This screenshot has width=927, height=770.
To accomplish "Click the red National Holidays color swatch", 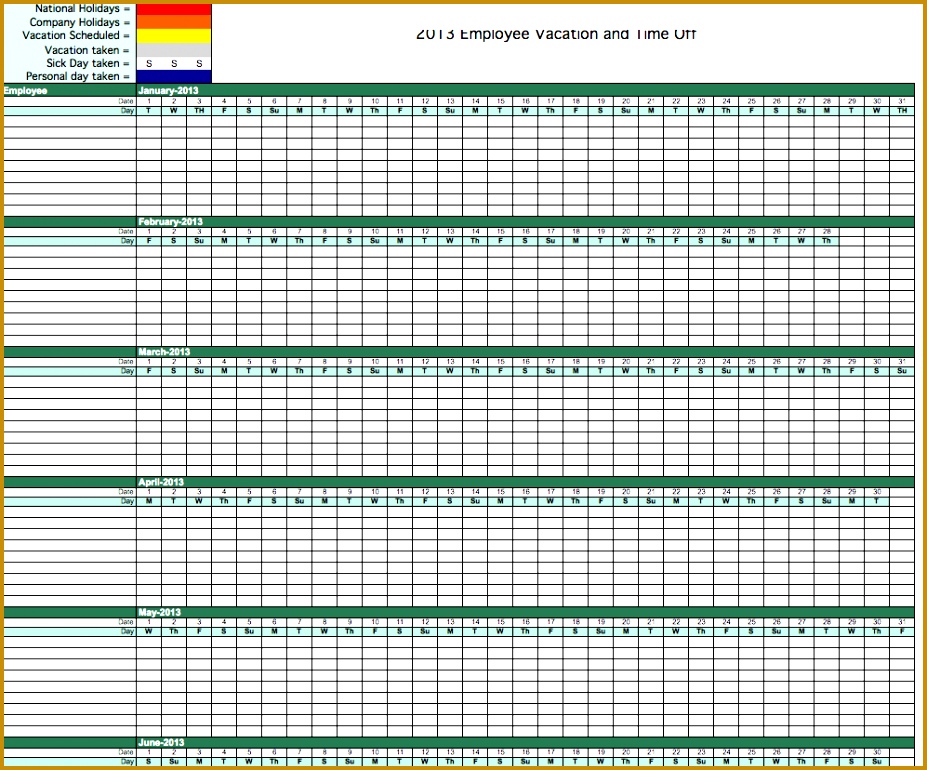I will (x=175, y=9).
